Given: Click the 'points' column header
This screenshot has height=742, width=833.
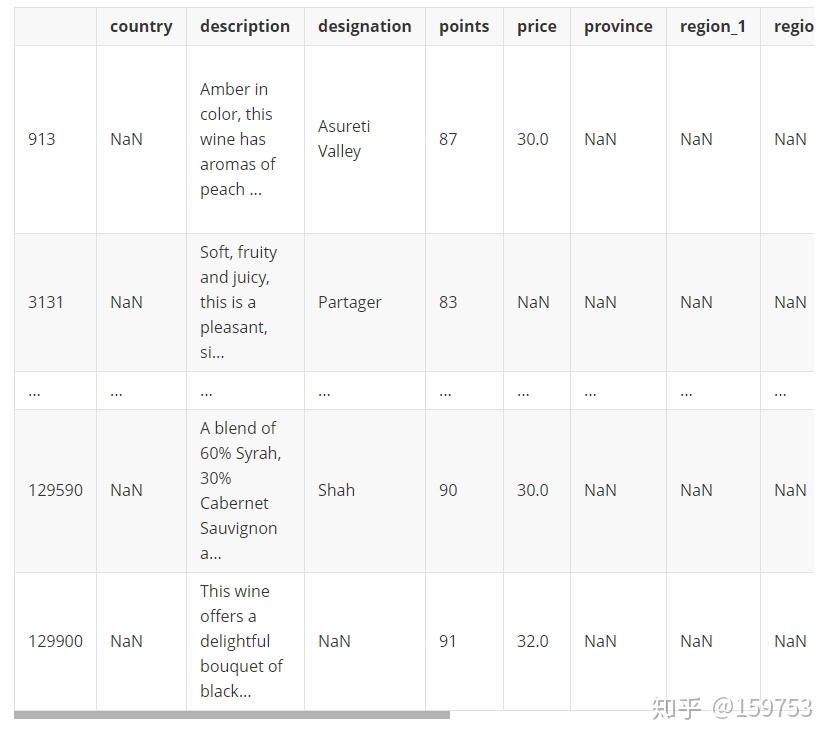Looking at the screenshot, I should pyautogui.click(x=464, y=26).
